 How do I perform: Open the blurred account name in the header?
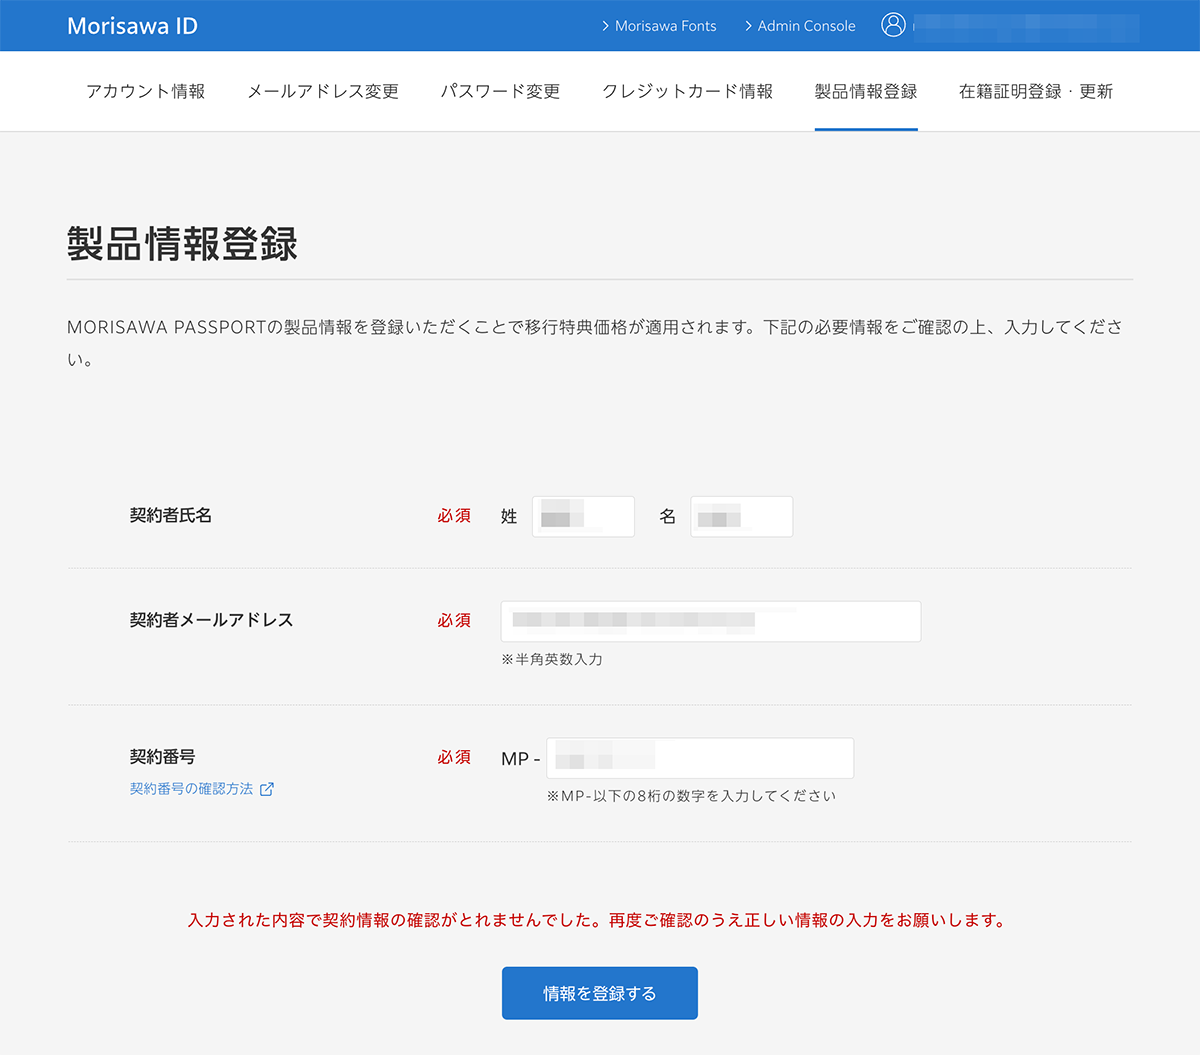click(1025, 27)
